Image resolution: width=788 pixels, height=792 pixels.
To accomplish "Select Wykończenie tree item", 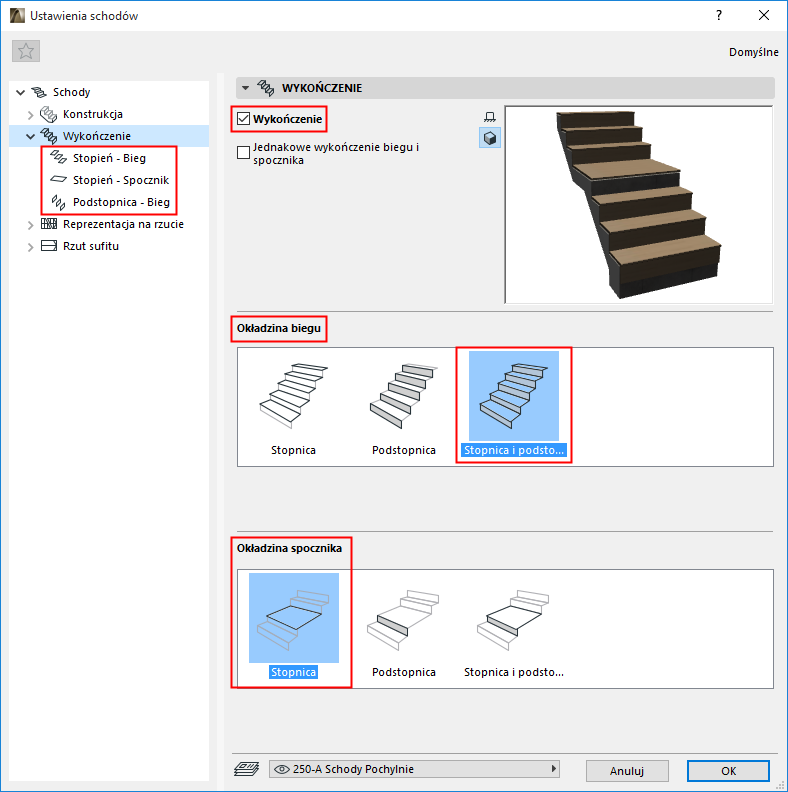I will (96, 136).
